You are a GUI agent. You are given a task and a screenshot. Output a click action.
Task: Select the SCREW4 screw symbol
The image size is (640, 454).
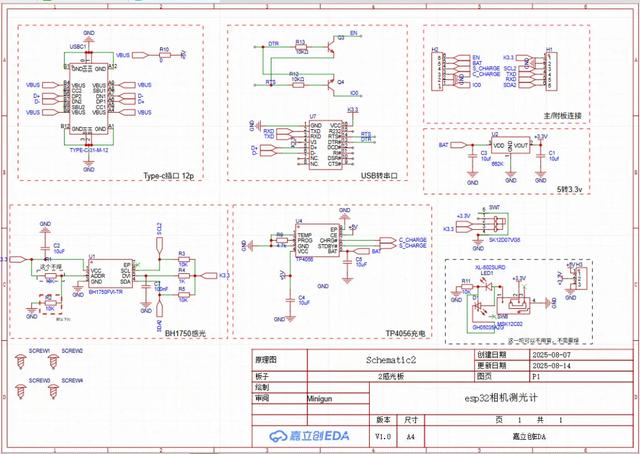click(x=53, y=392)
